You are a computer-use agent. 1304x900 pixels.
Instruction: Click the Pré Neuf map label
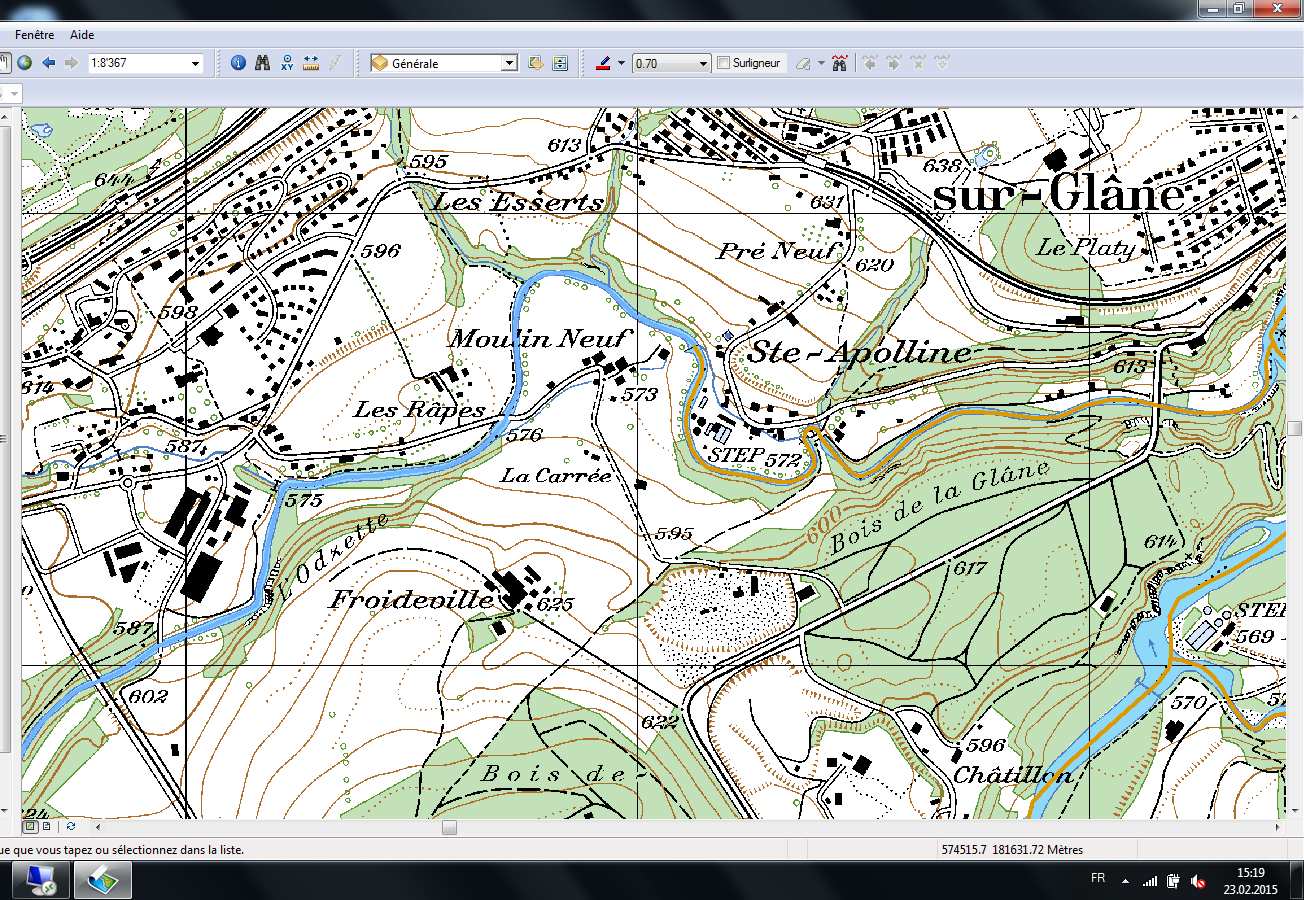pyautogui.click(x=776, y=250)
